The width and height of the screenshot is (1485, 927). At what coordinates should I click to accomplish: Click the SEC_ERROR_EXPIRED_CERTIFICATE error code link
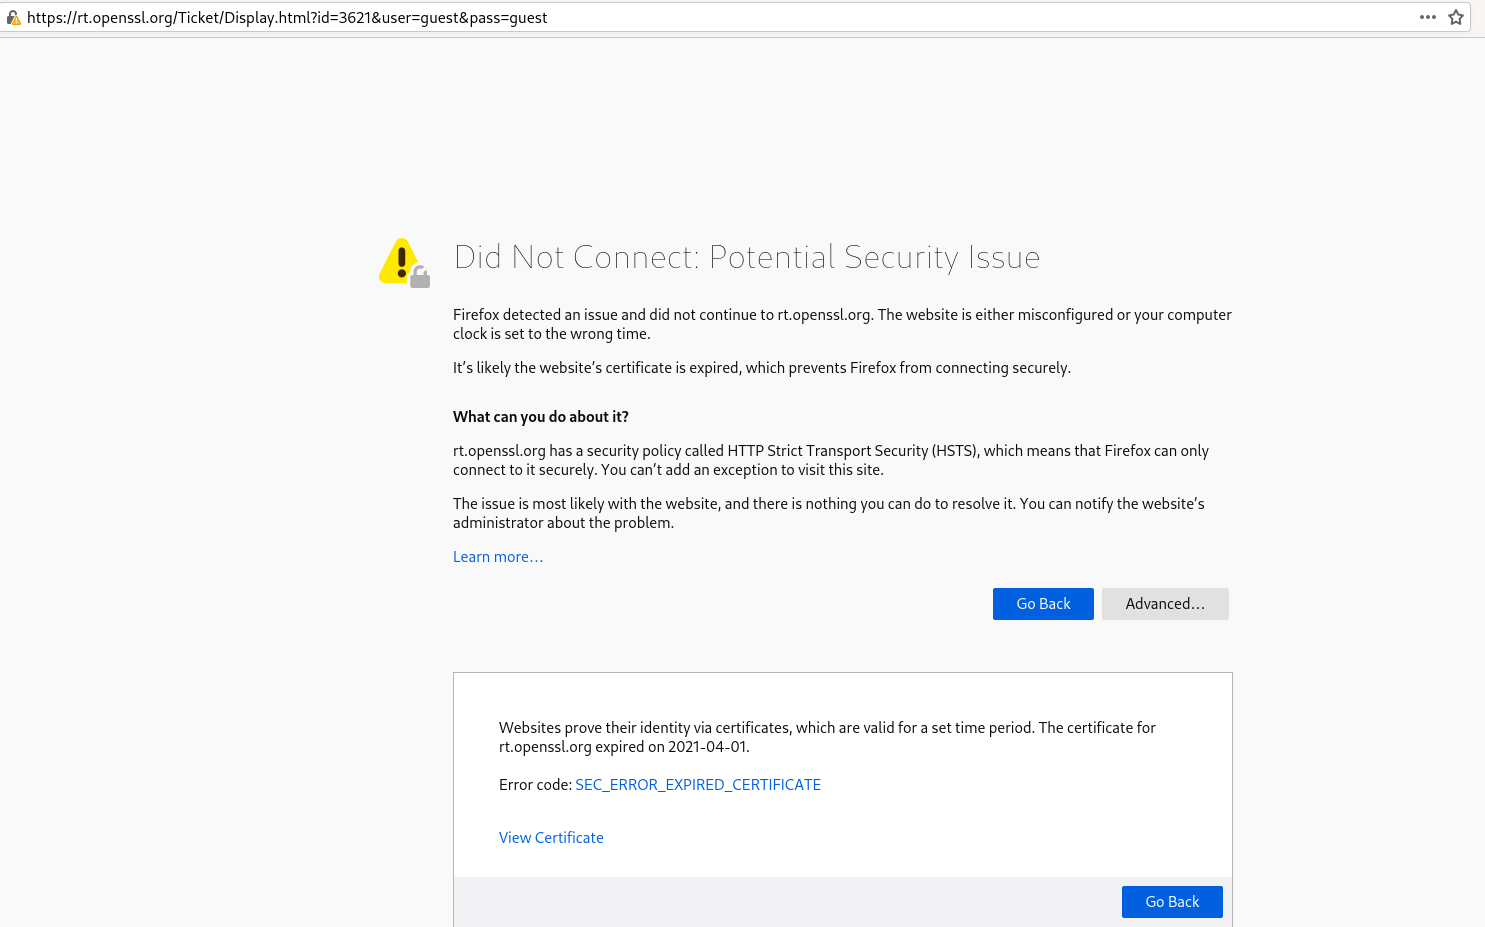[697, 784]
